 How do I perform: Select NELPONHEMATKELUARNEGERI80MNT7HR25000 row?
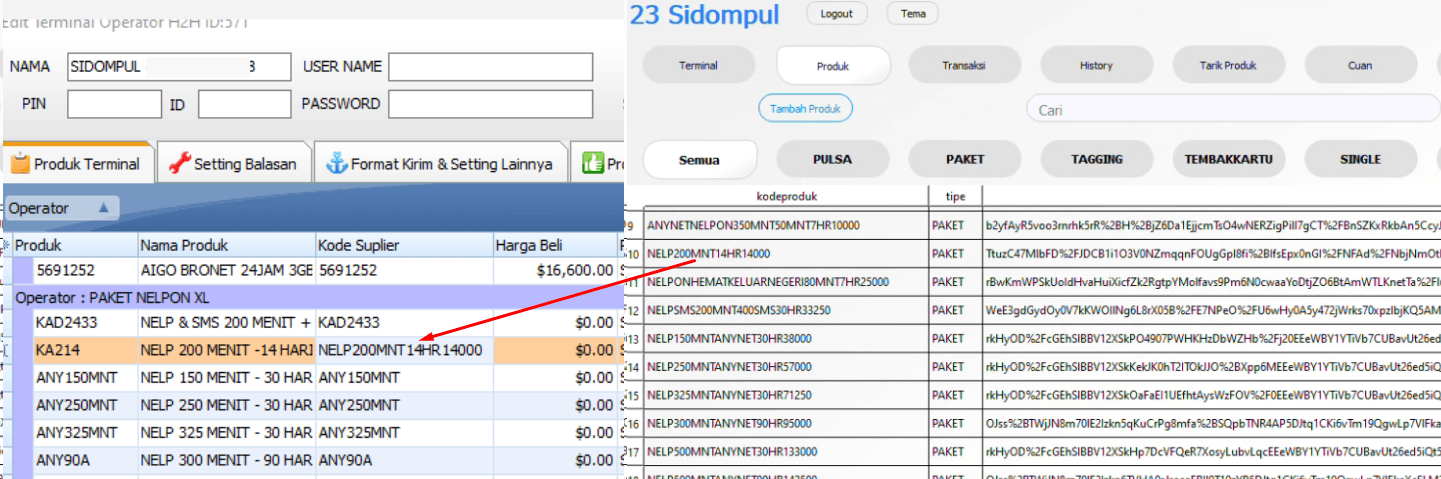click(x=1032, y=282)
